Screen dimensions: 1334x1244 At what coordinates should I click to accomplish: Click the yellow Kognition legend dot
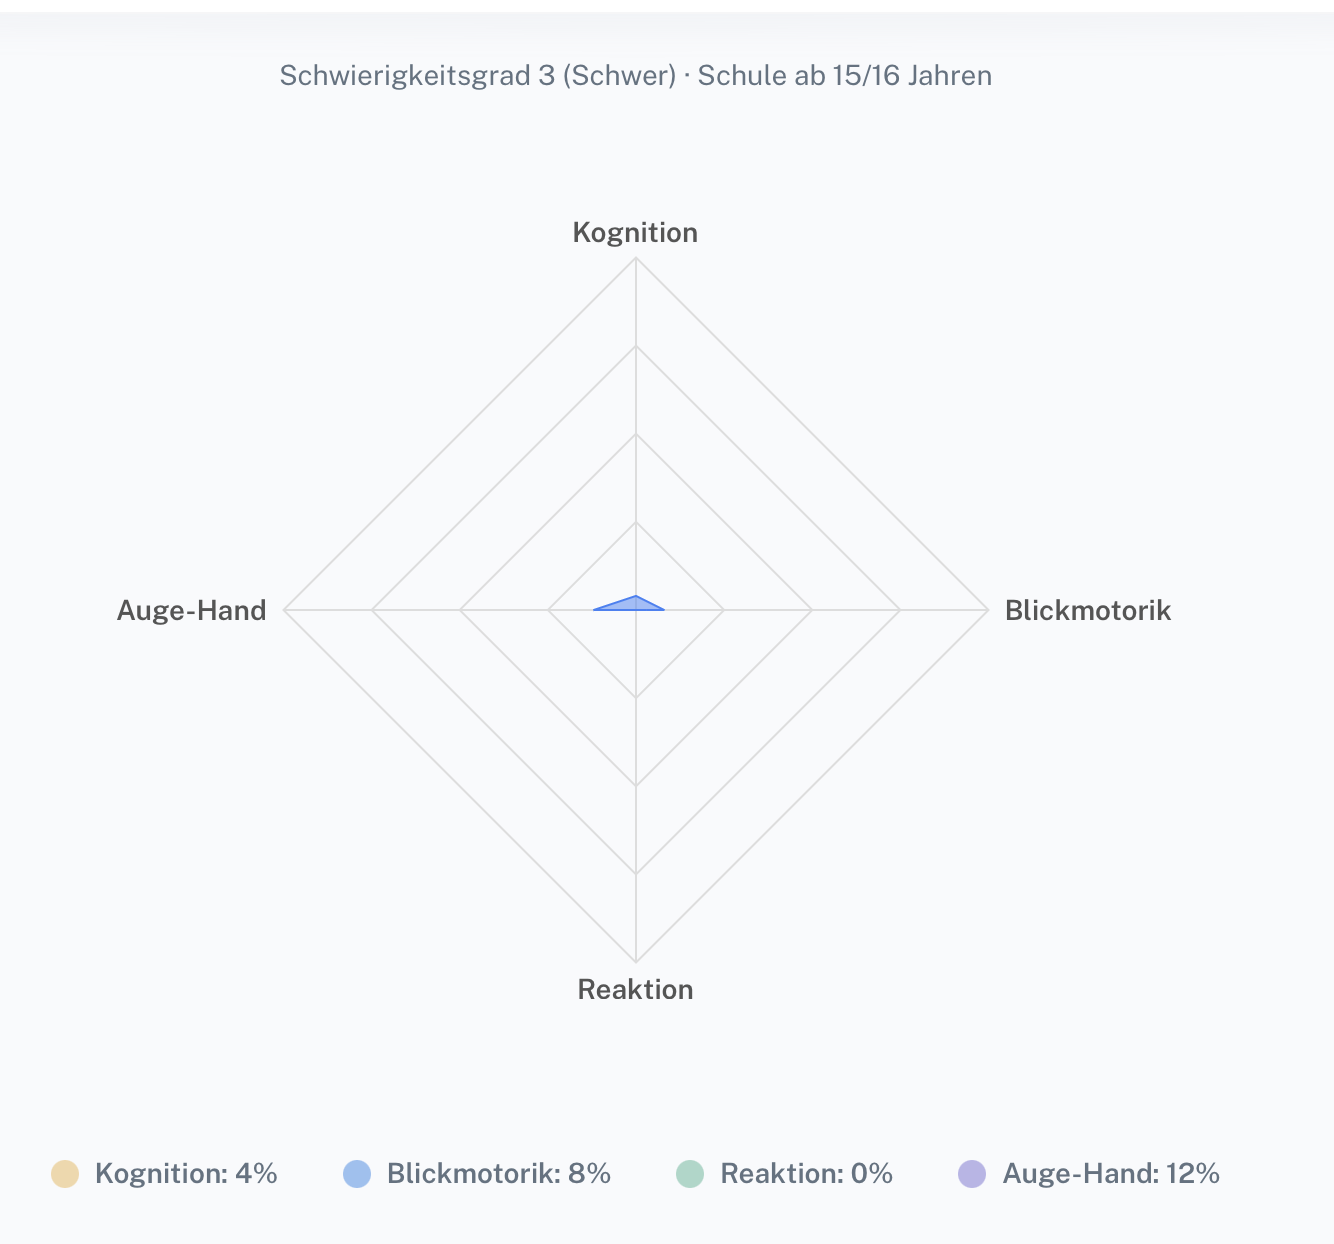[65, 1174]
